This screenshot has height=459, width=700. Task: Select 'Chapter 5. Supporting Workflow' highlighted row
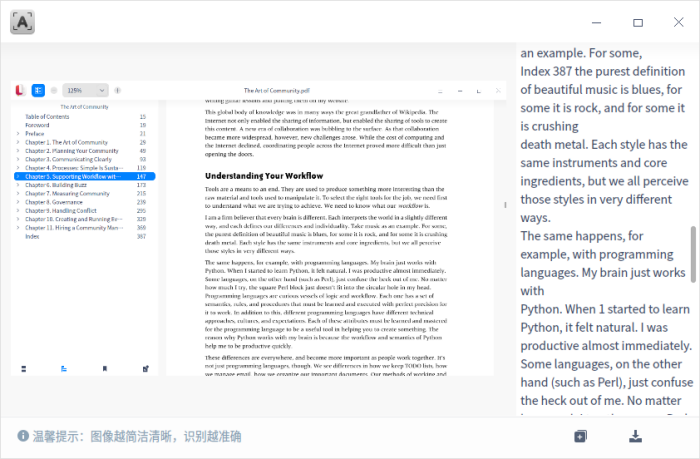[x=85, y=176]
